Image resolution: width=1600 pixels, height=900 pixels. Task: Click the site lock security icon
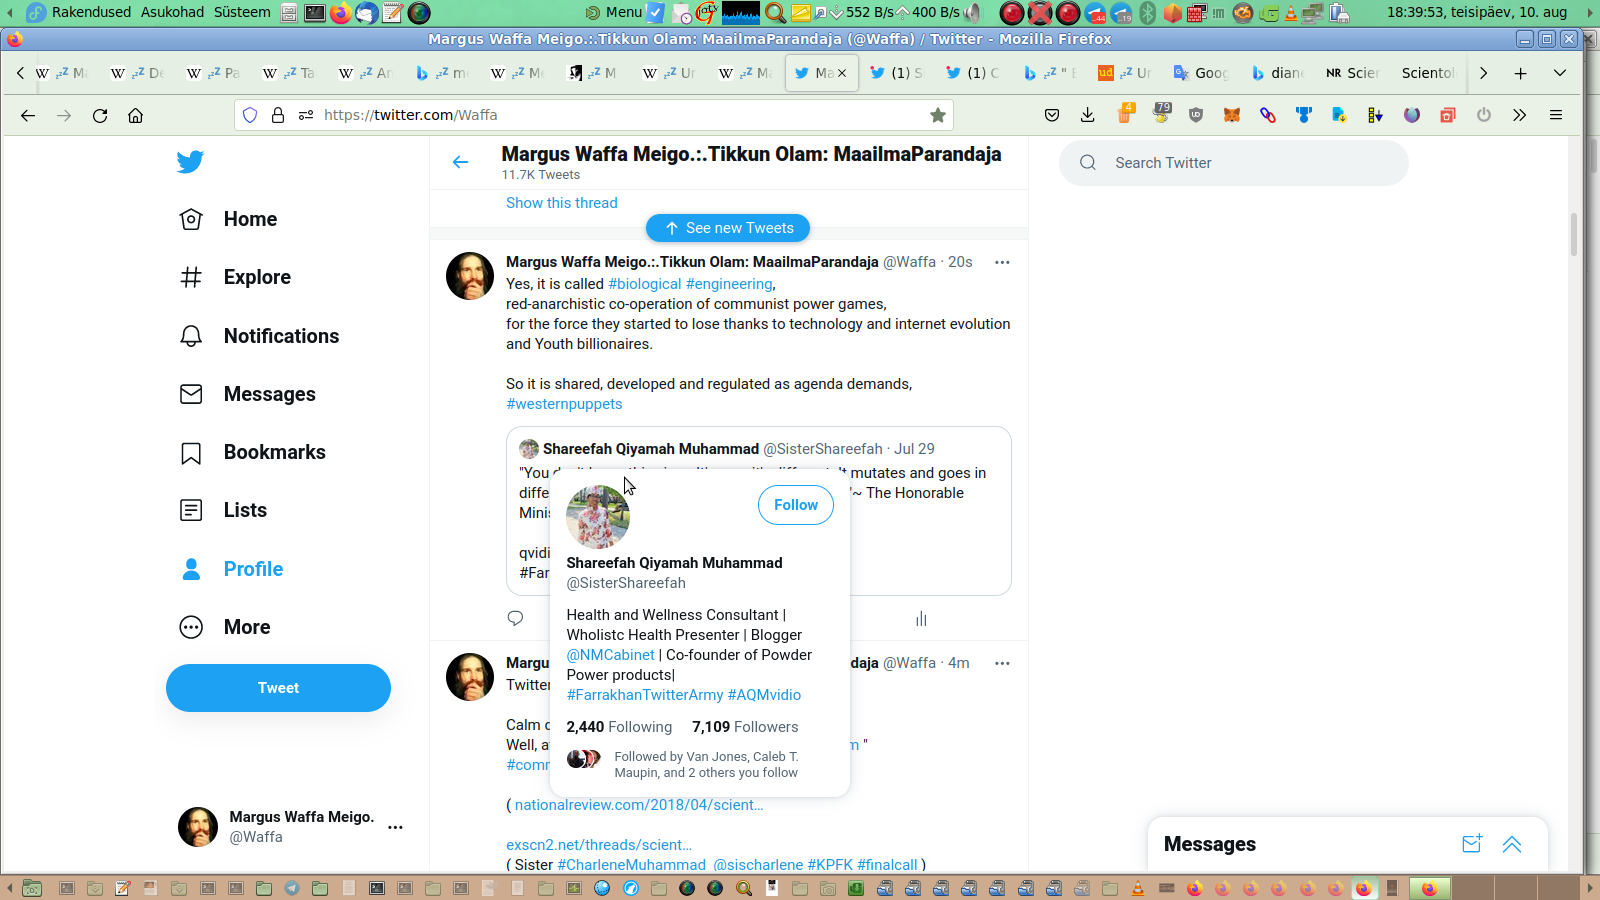pos(278,115)
